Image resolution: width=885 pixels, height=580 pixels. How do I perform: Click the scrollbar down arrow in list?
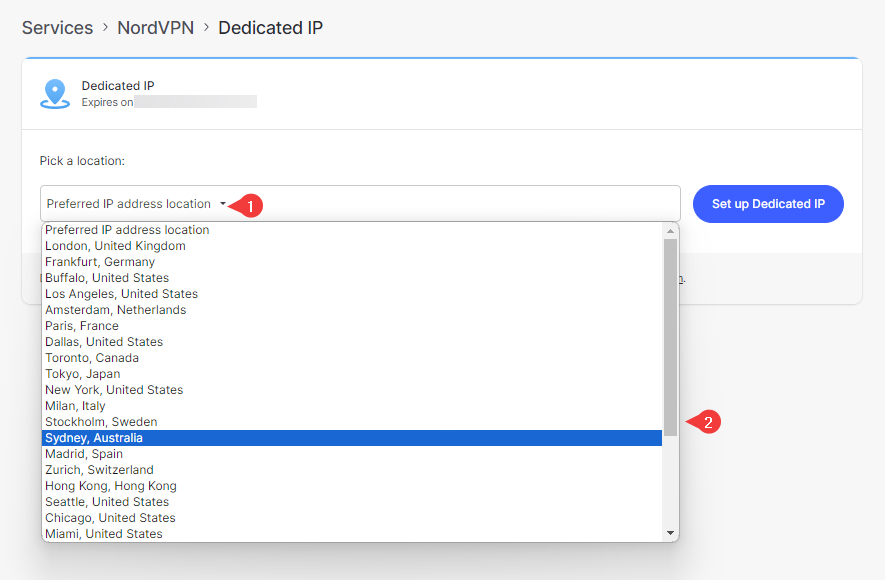coord(670,534)
